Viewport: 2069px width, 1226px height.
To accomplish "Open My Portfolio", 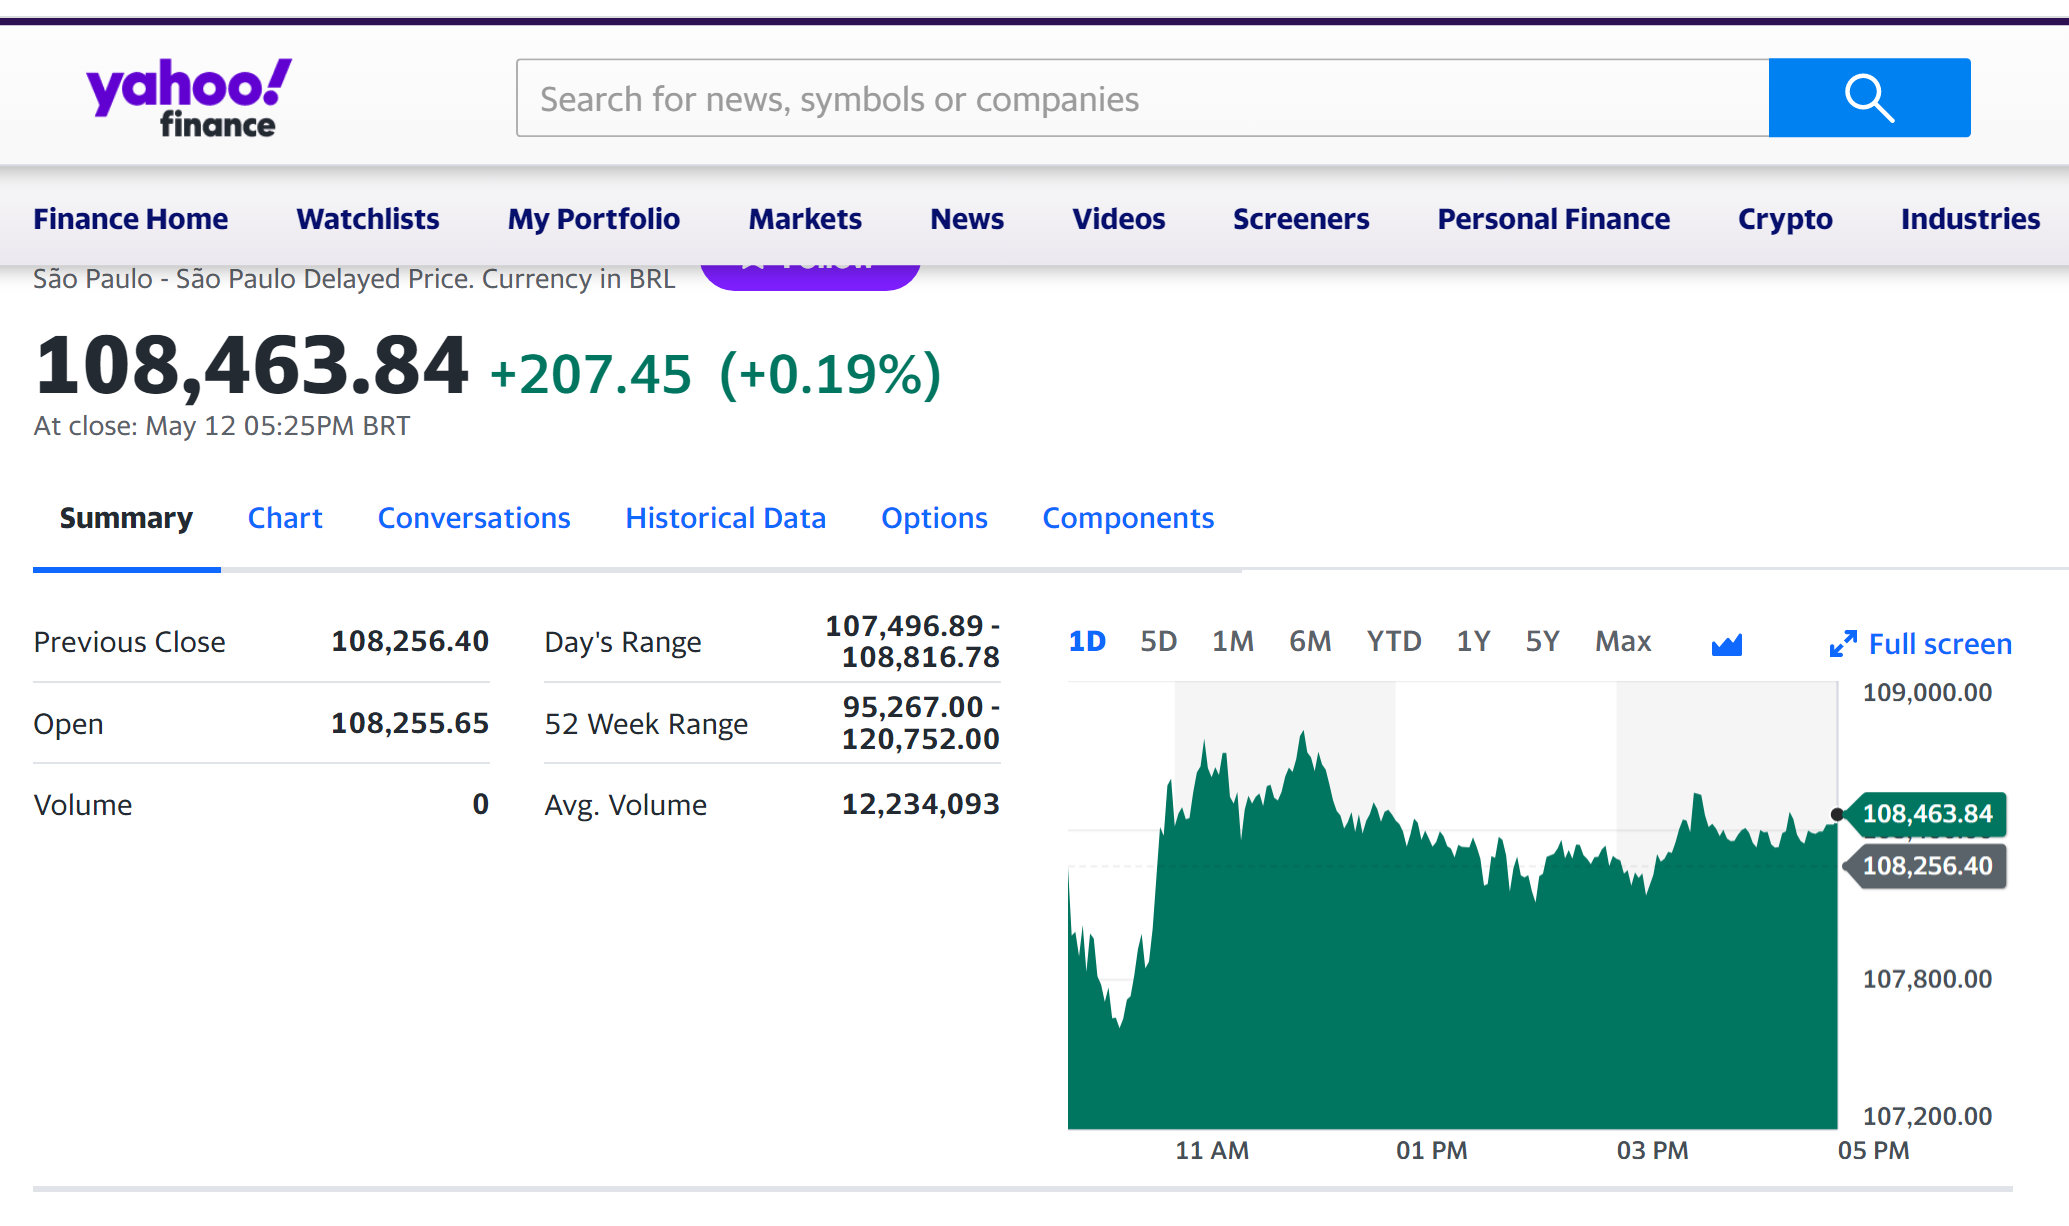I will (x=594, y=219).
